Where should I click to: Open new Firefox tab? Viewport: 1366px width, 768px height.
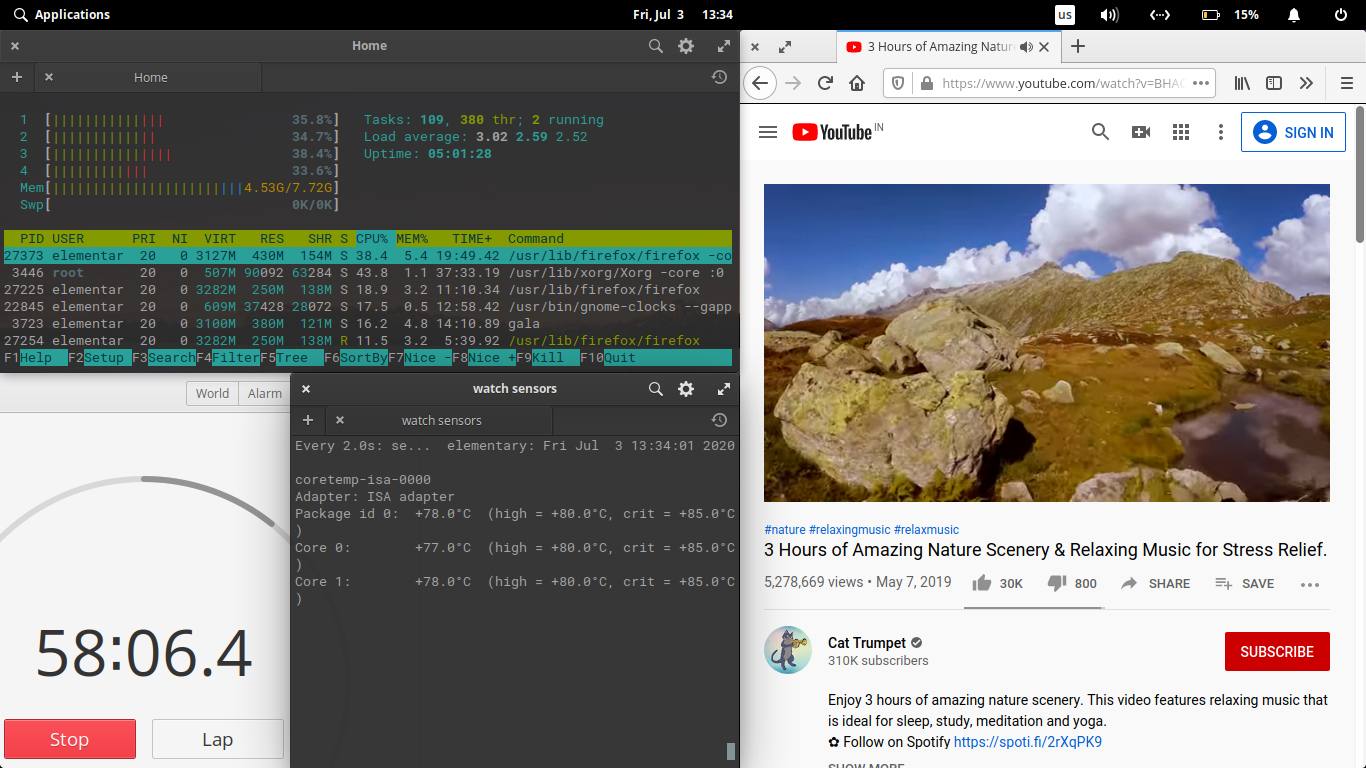coord(1077,46)
